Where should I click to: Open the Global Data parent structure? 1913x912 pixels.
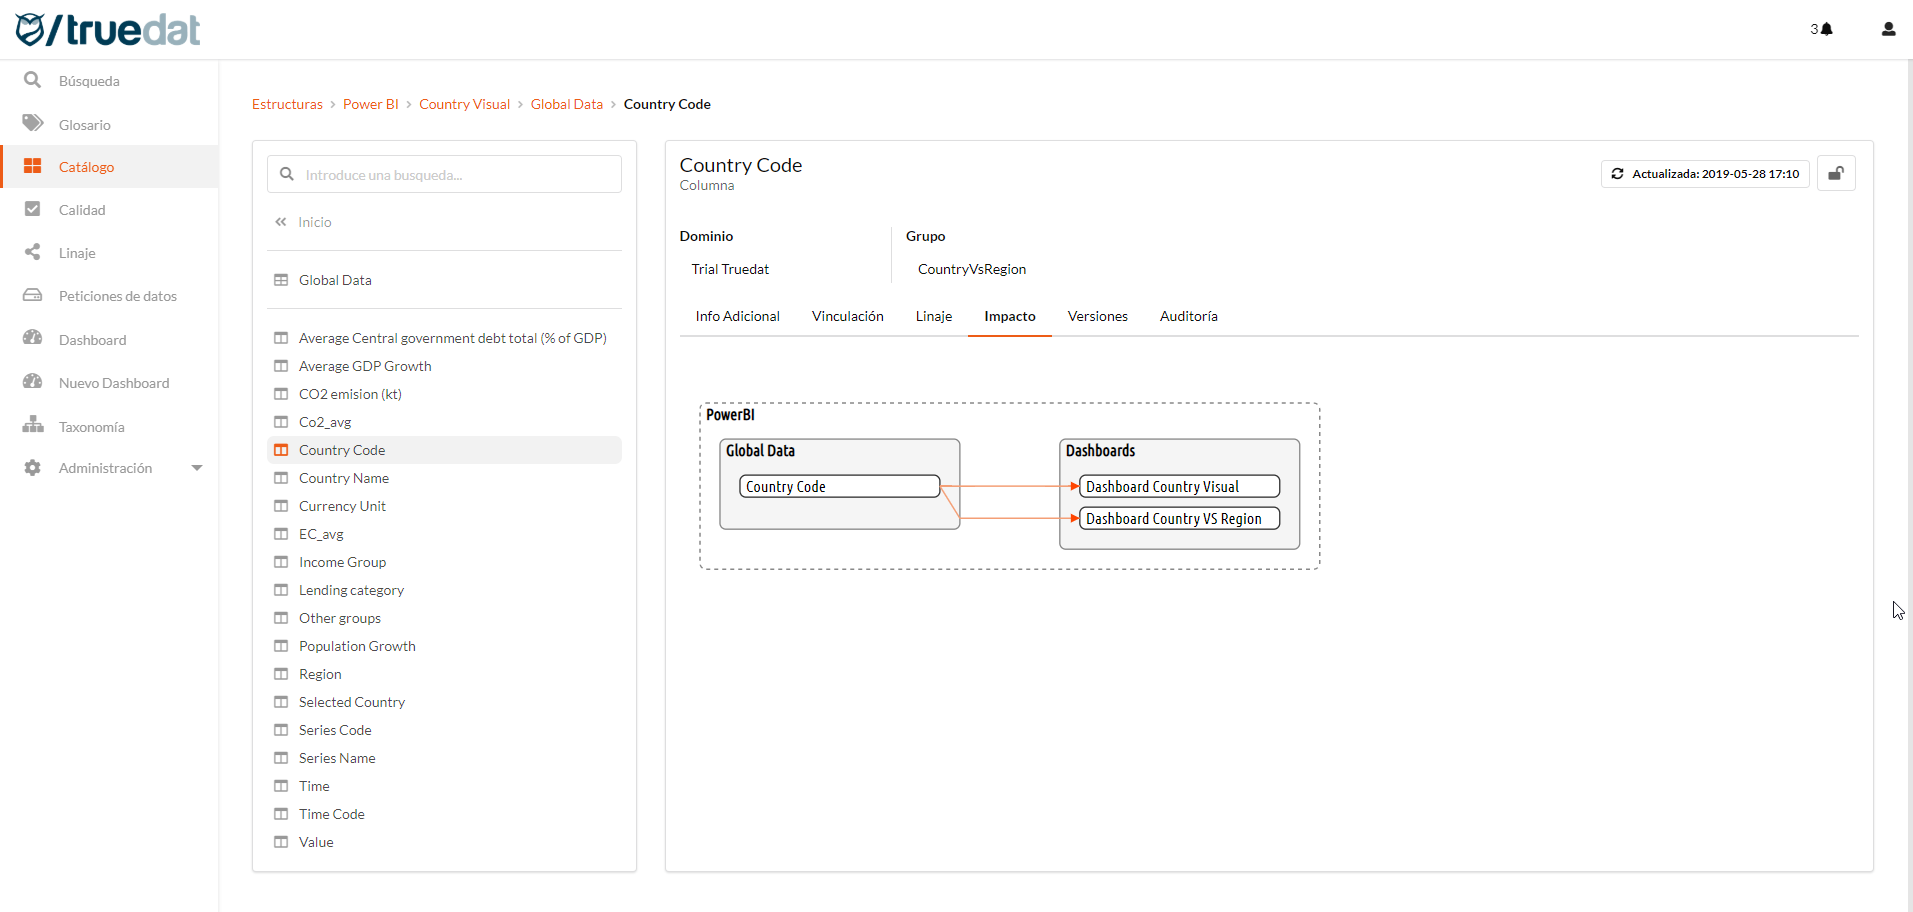335,280
